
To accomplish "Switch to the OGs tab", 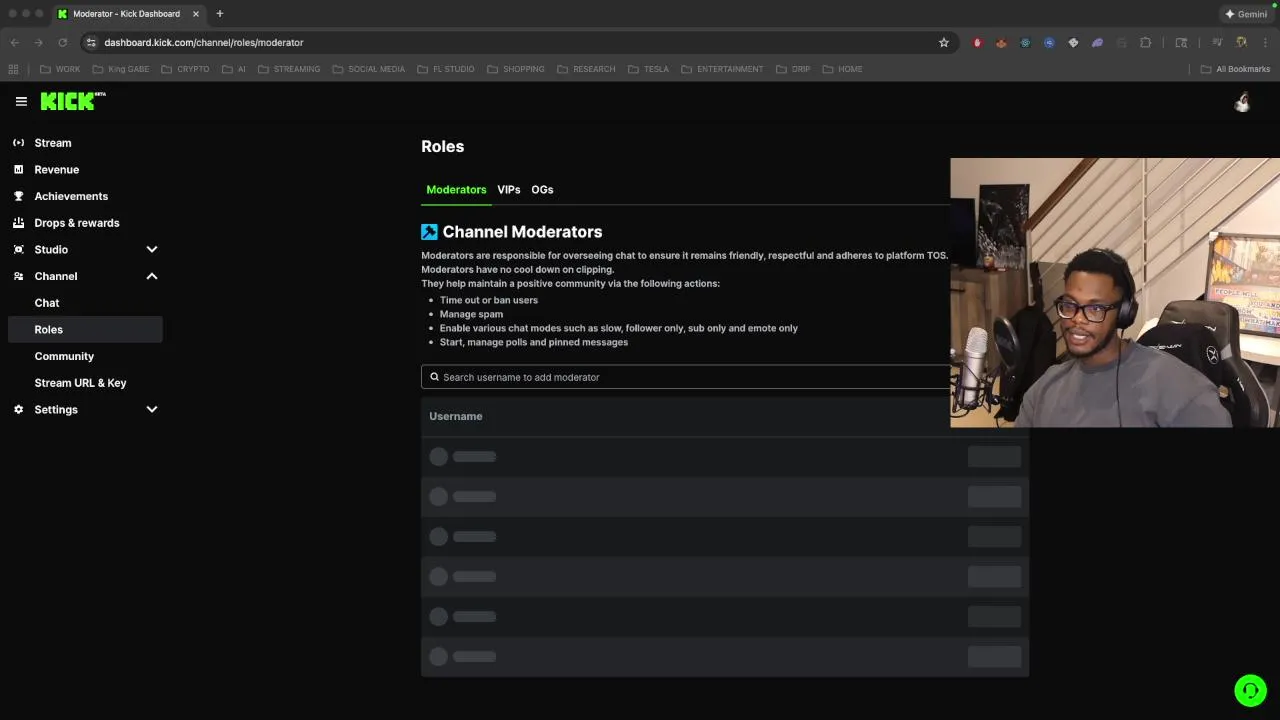I will tap(542, 190).
